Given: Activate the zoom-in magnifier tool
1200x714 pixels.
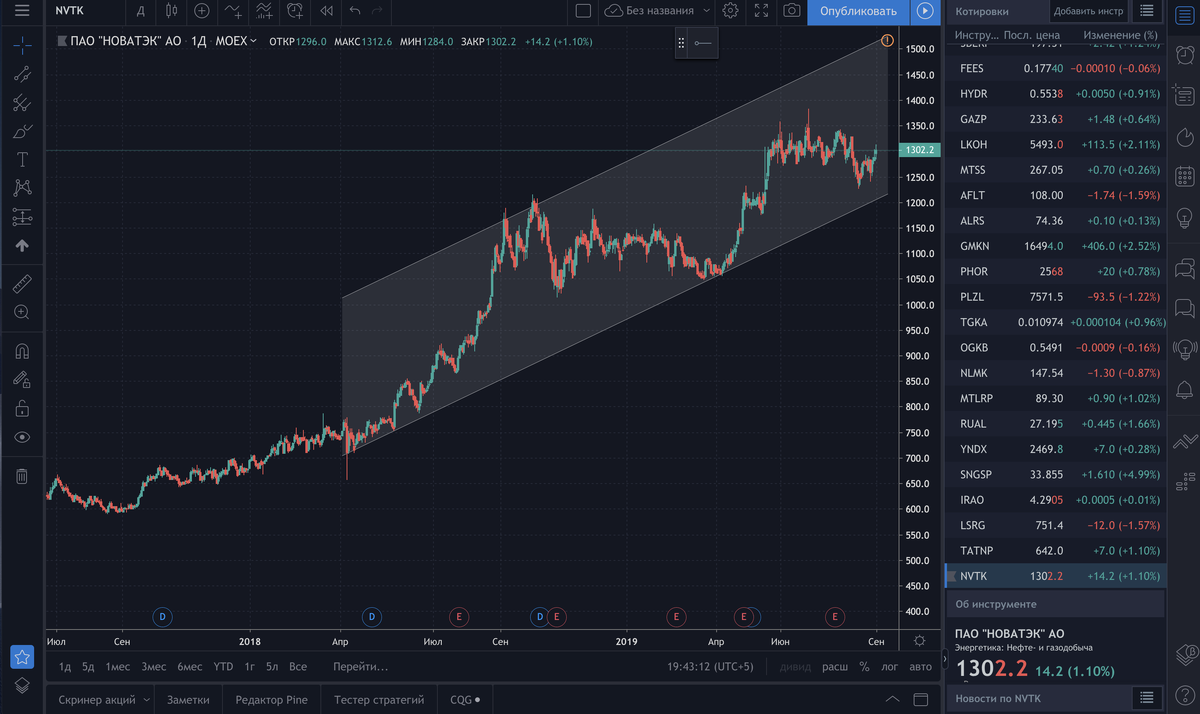Looking at the screenshot, I should [22, 312].
